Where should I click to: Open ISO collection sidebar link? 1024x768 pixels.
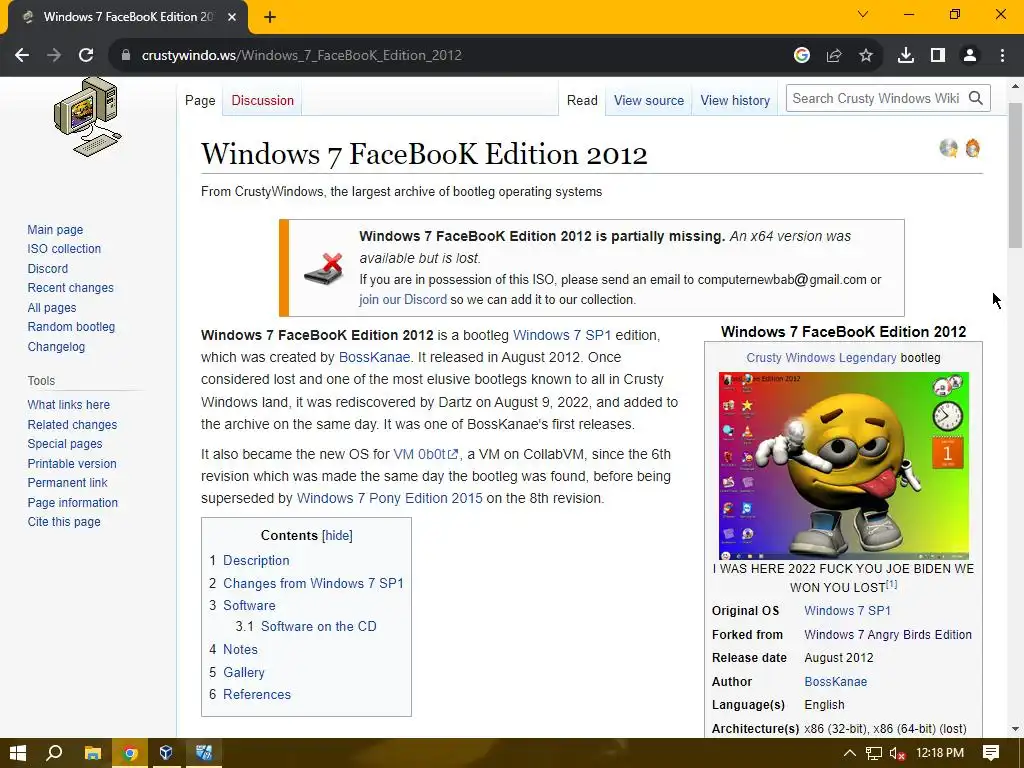click(64, 249)
